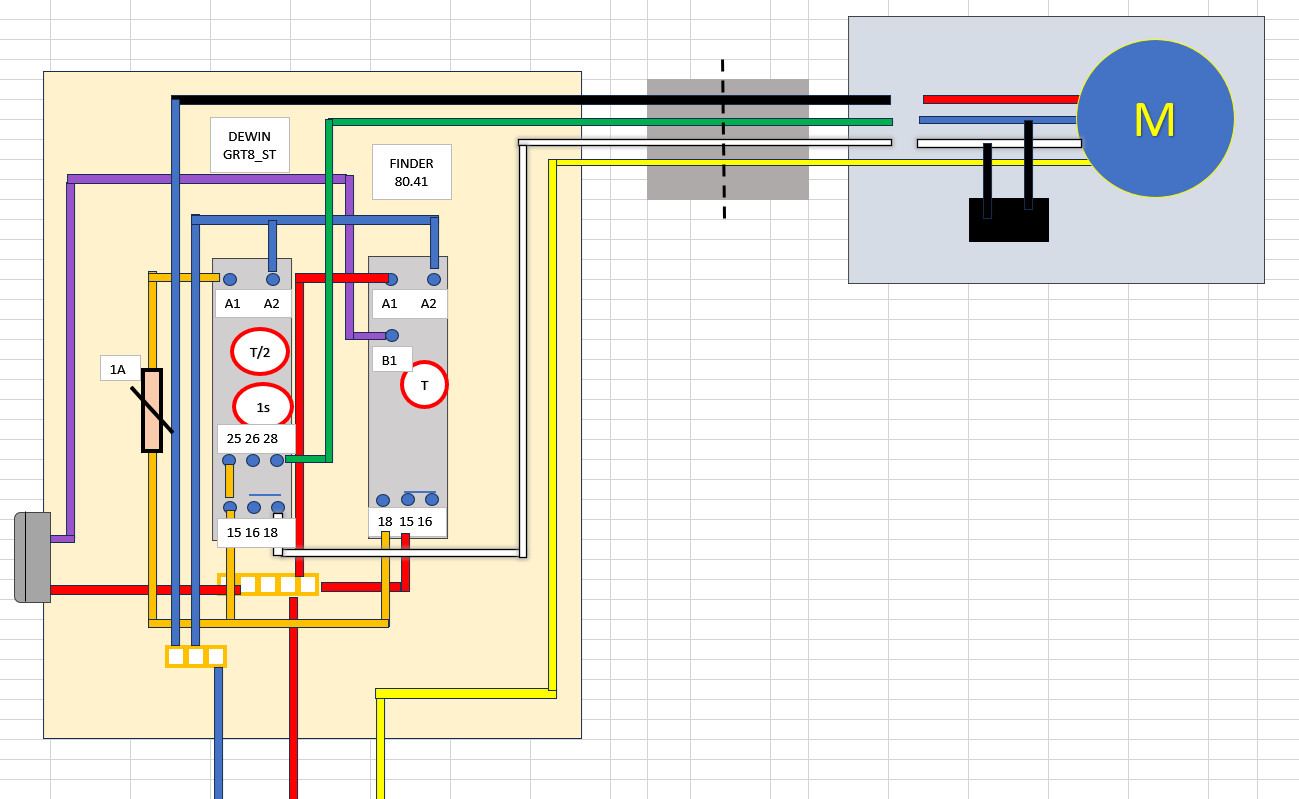
Task: Select the DEWIN GRT8_ST text box
Action: point(250,145)
